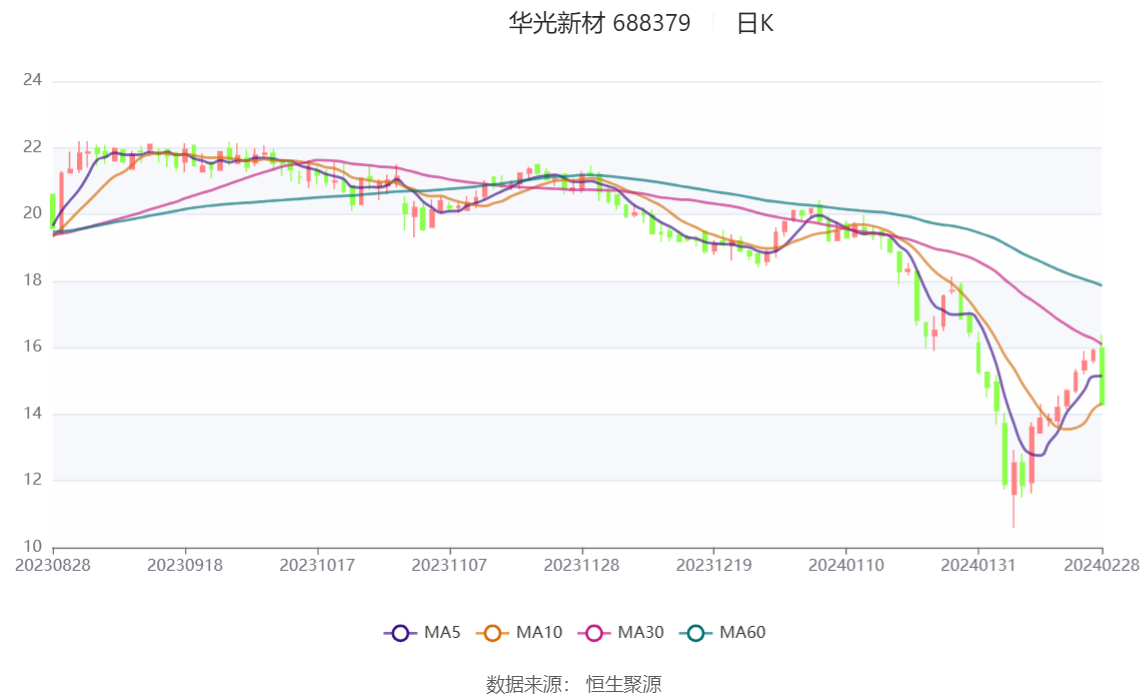
Task: Click the 20240131 date axis label
Action: [x=978, y=566]
